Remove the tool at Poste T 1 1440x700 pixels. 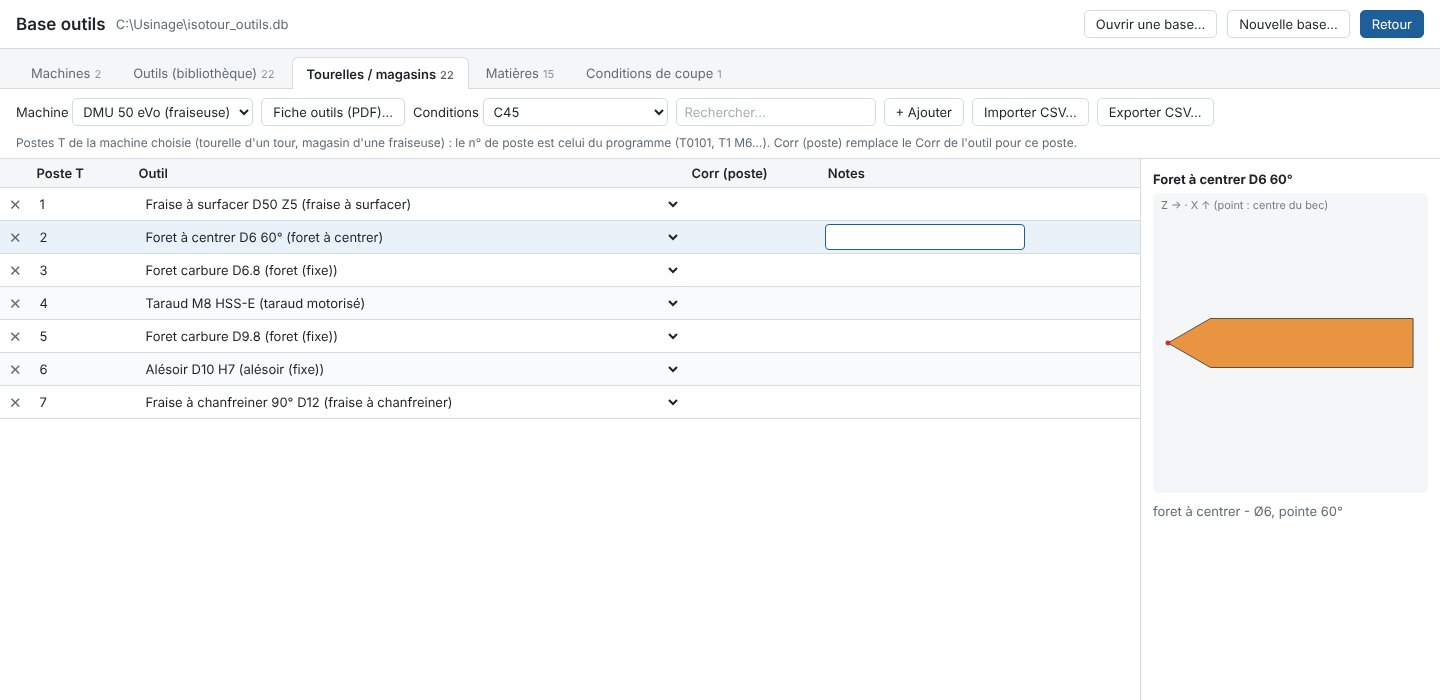[15, 204]
